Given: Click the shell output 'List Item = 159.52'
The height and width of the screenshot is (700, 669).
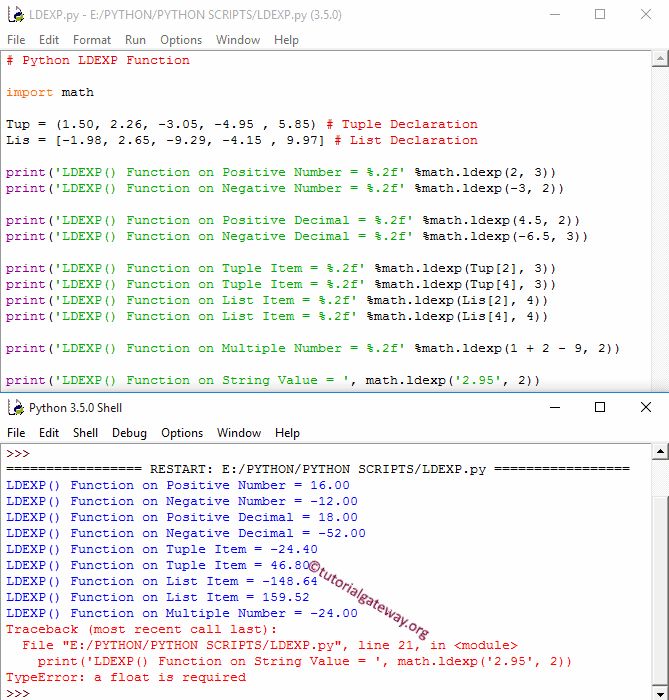Looking at the screenshot, I should click(x=158, y=597).
